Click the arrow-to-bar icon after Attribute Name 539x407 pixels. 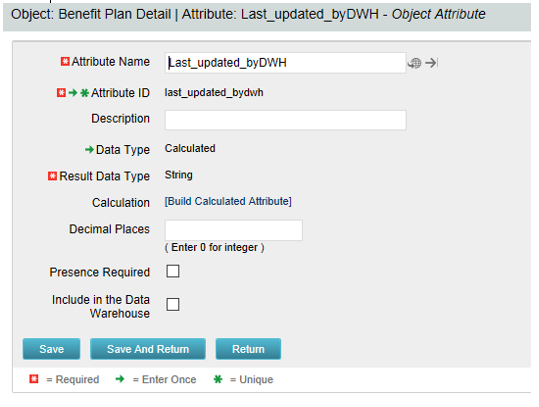tap(431, 63)
